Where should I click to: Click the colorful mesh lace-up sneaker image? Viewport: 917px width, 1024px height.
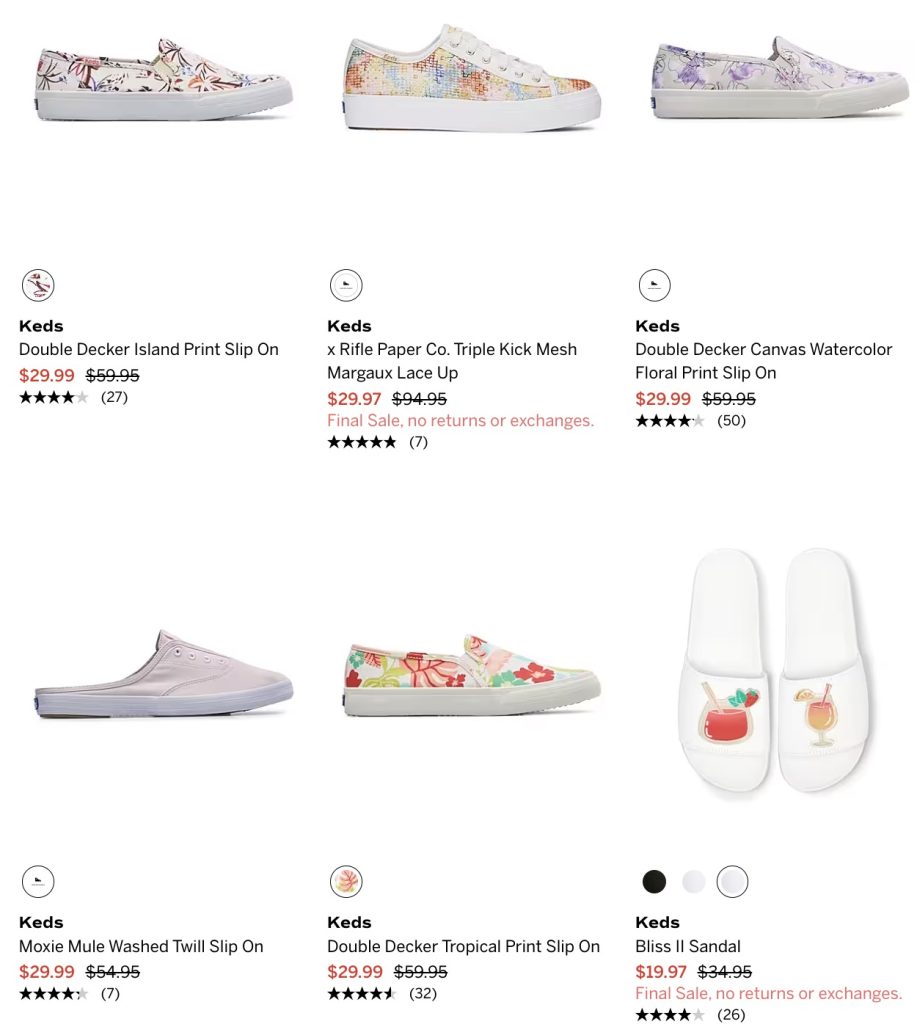point(472,78)
